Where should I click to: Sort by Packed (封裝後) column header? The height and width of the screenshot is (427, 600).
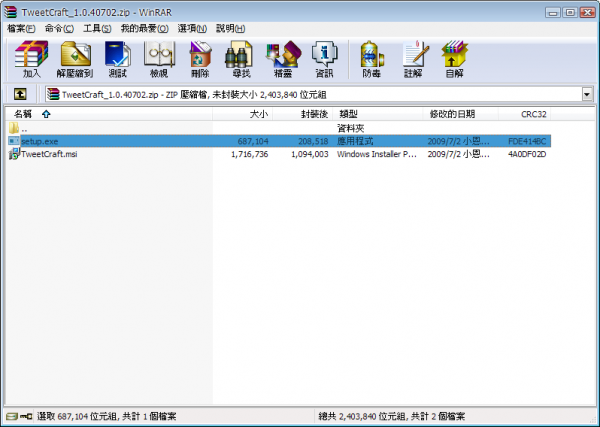coord(303,114)
